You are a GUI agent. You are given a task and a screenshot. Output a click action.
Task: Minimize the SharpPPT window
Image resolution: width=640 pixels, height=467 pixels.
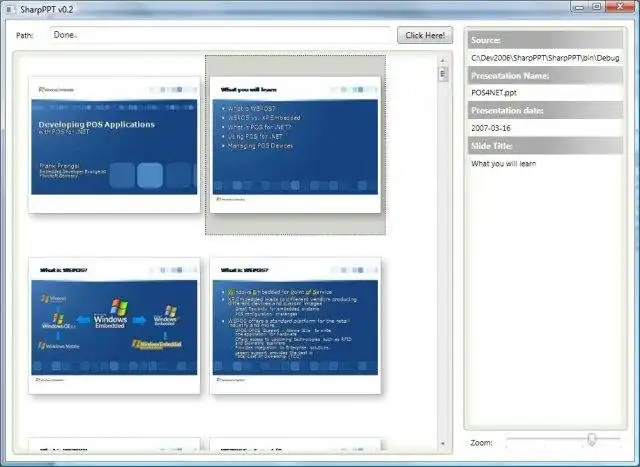578,7
